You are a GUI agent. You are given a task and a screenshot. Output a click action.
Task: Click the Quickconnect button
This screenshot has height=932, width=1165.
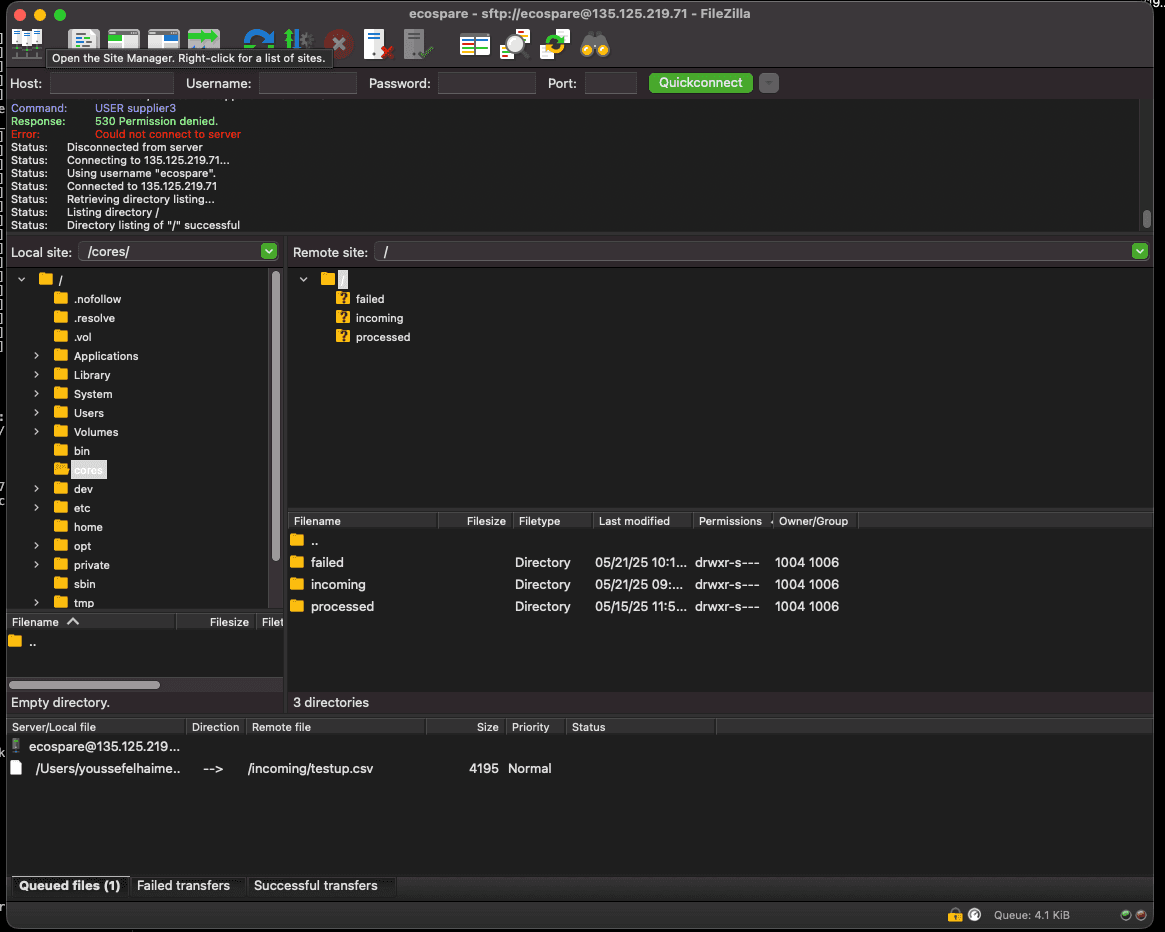click(x=701, y=82)
